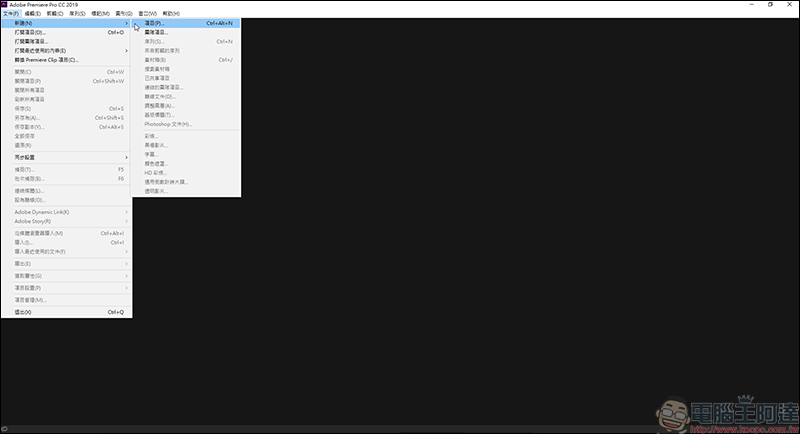Choose 來自剪輯的序列 Sequence From Clip
Viewport: 800px width, 434px height.
tap(186, 50)
